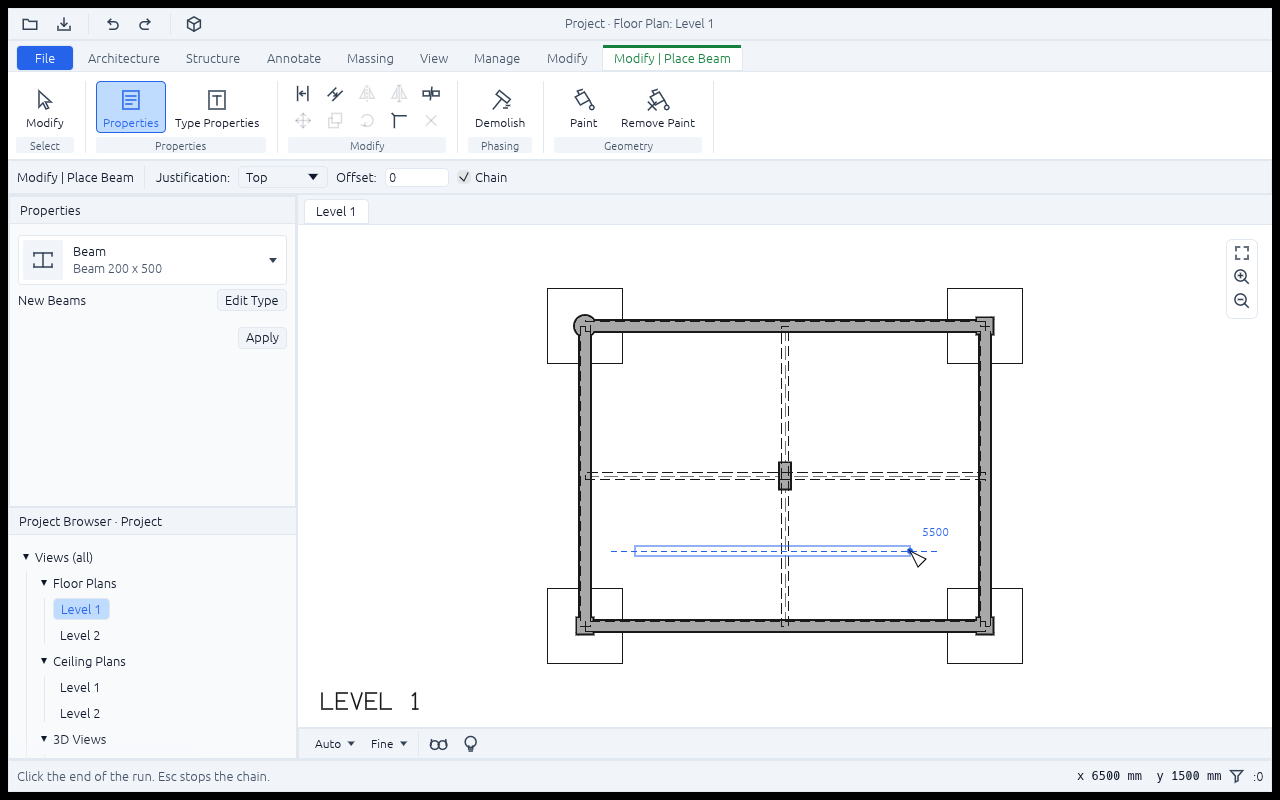Image resolution: width=1280 pixels, height=800 pixels.
Task: Open the File menu
Action: pyautogui.click(x=45, y=58)
